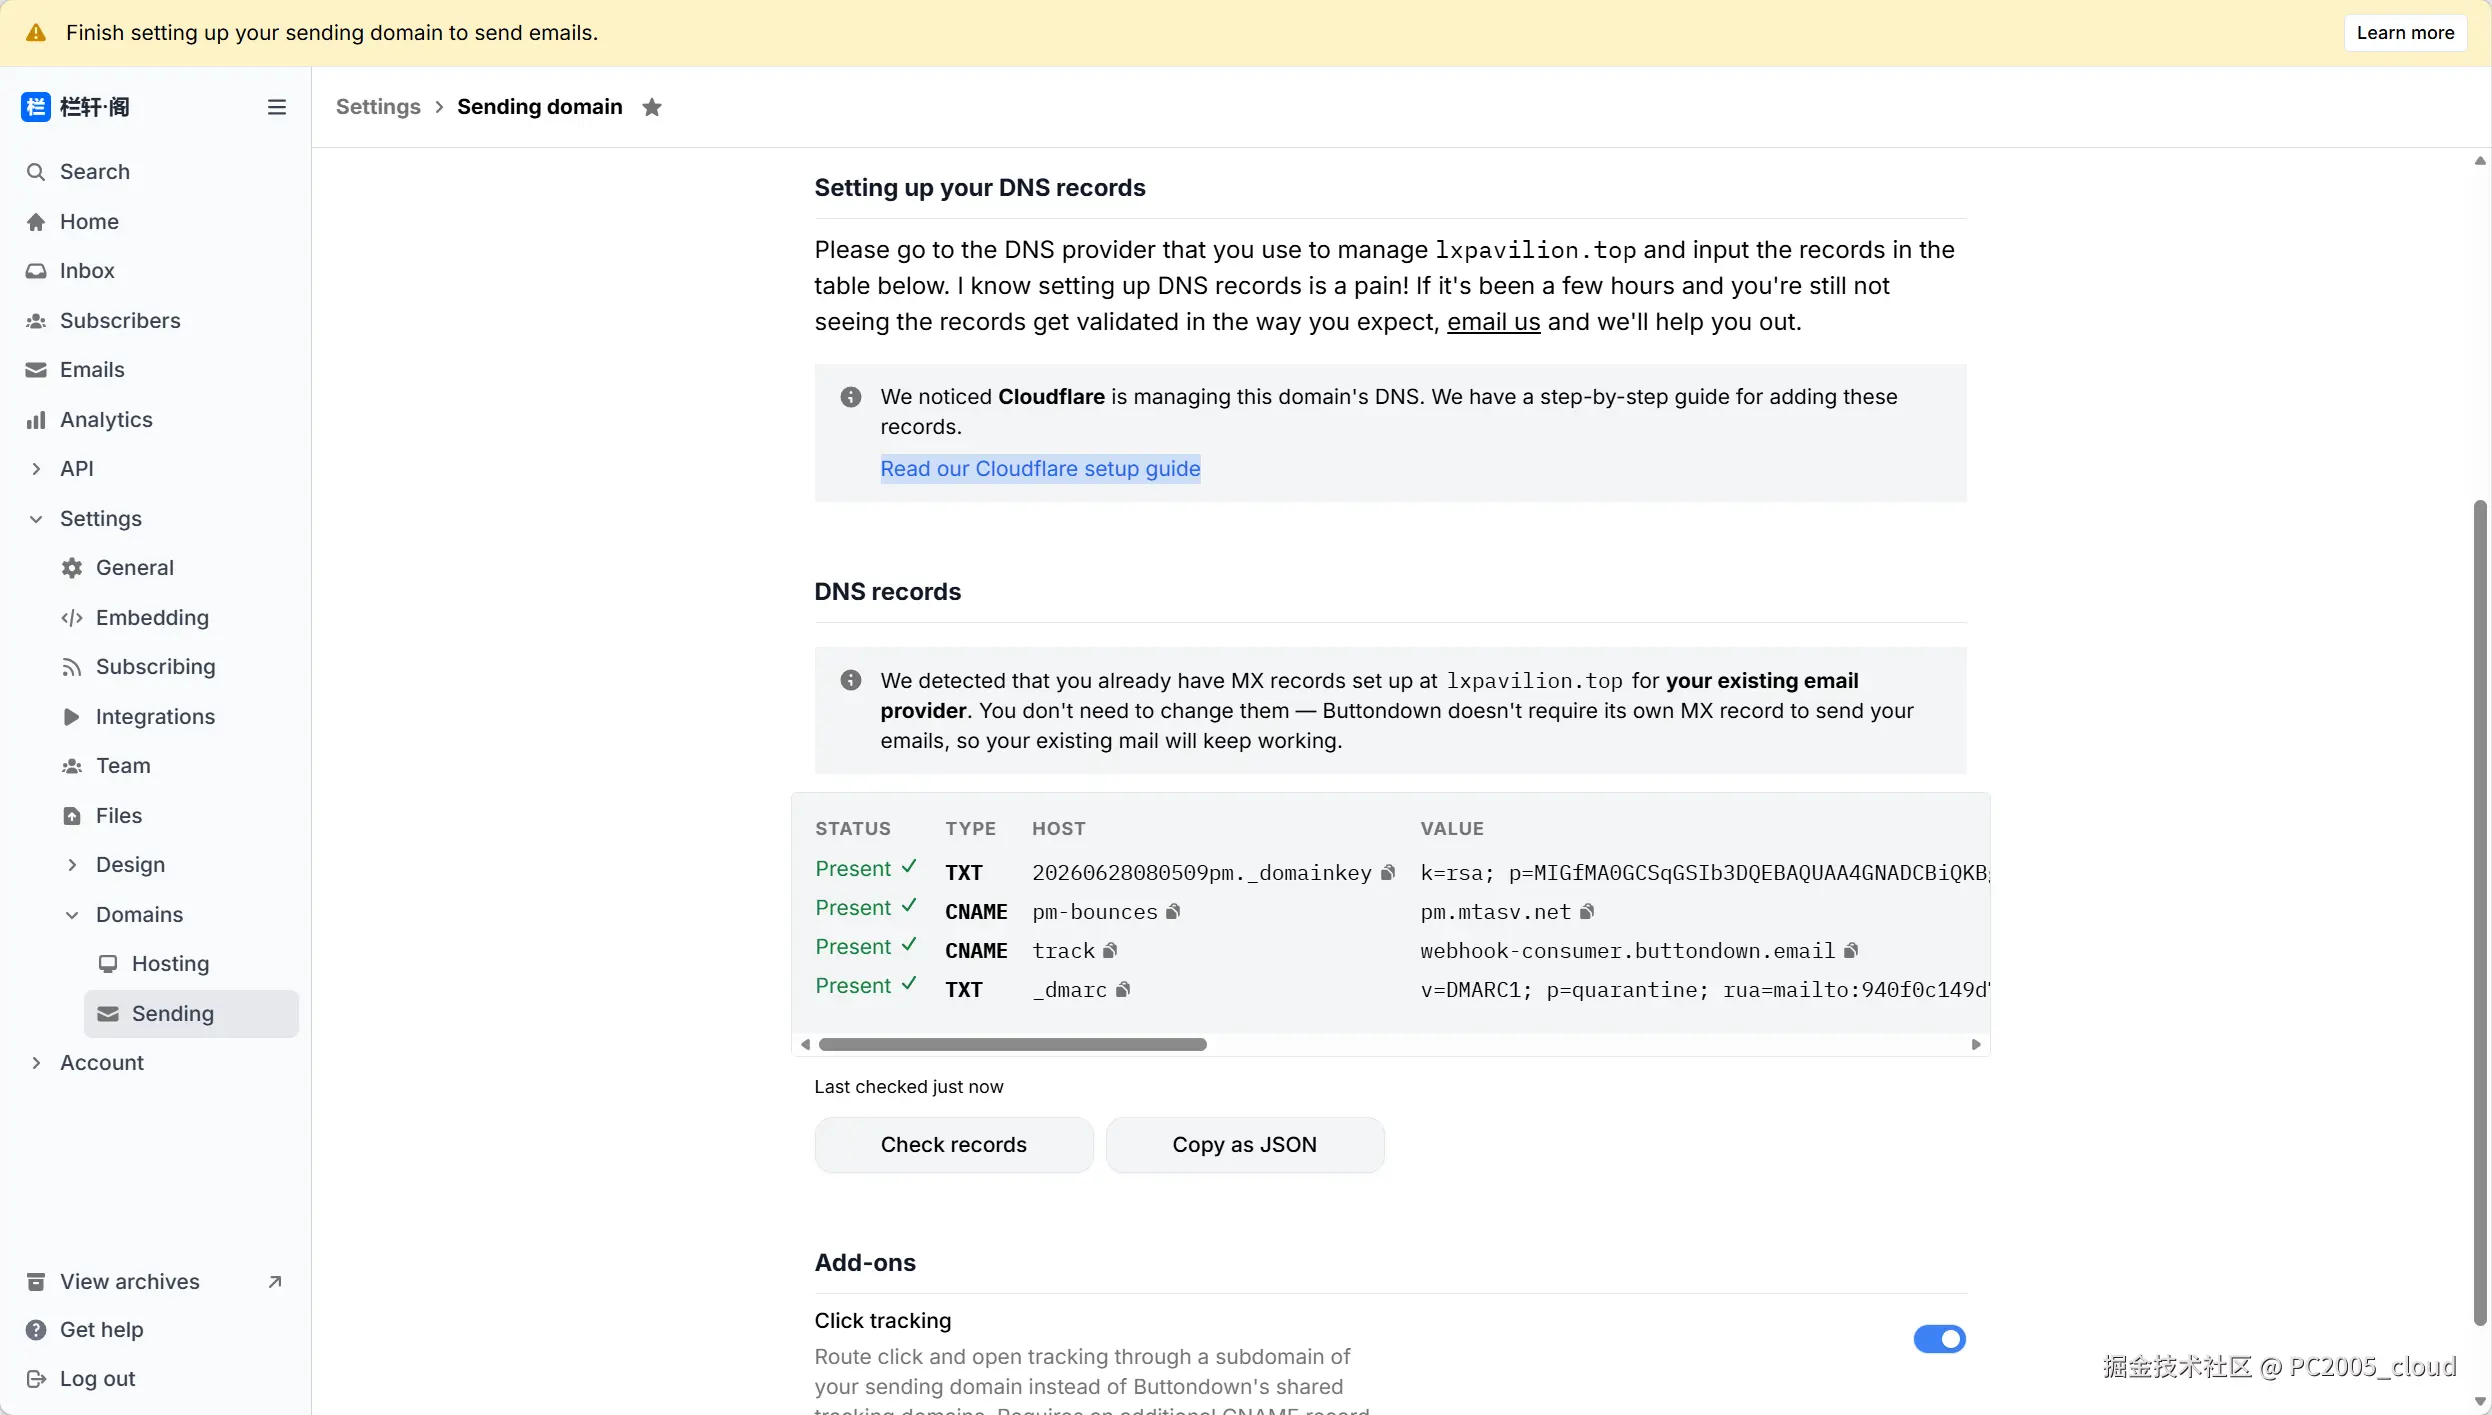Click the DNS table horizontal scrollbar thumb

[x=1012, y=1045]
